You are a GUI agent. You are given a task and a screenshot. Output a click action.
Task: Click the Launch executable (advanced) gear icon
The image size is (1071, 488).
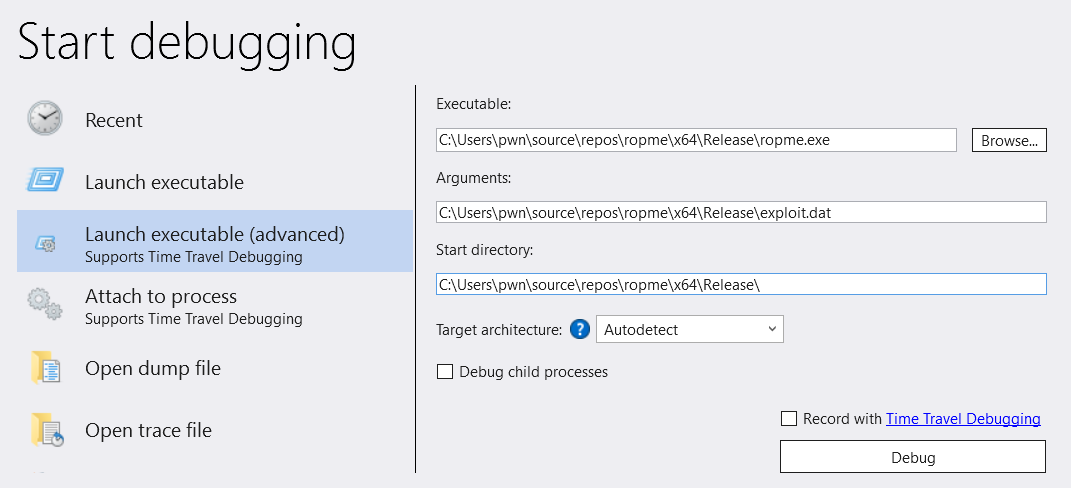point(45,243)
